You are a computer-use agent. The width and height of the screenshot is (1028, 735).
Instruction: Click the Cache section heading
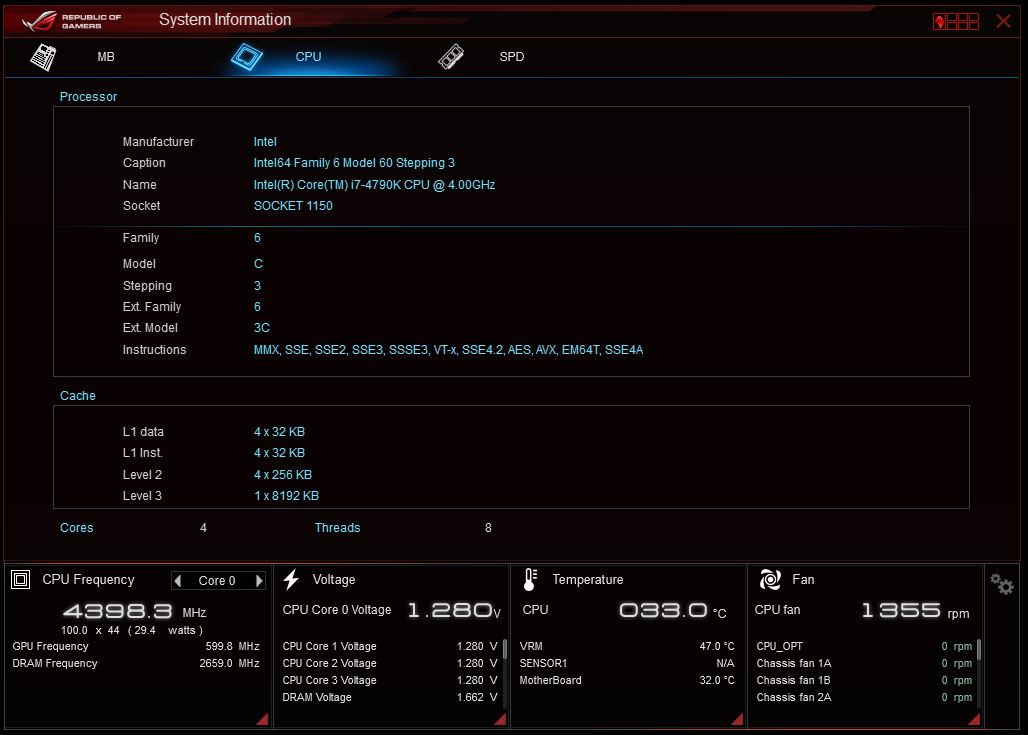tap(77, 396)
